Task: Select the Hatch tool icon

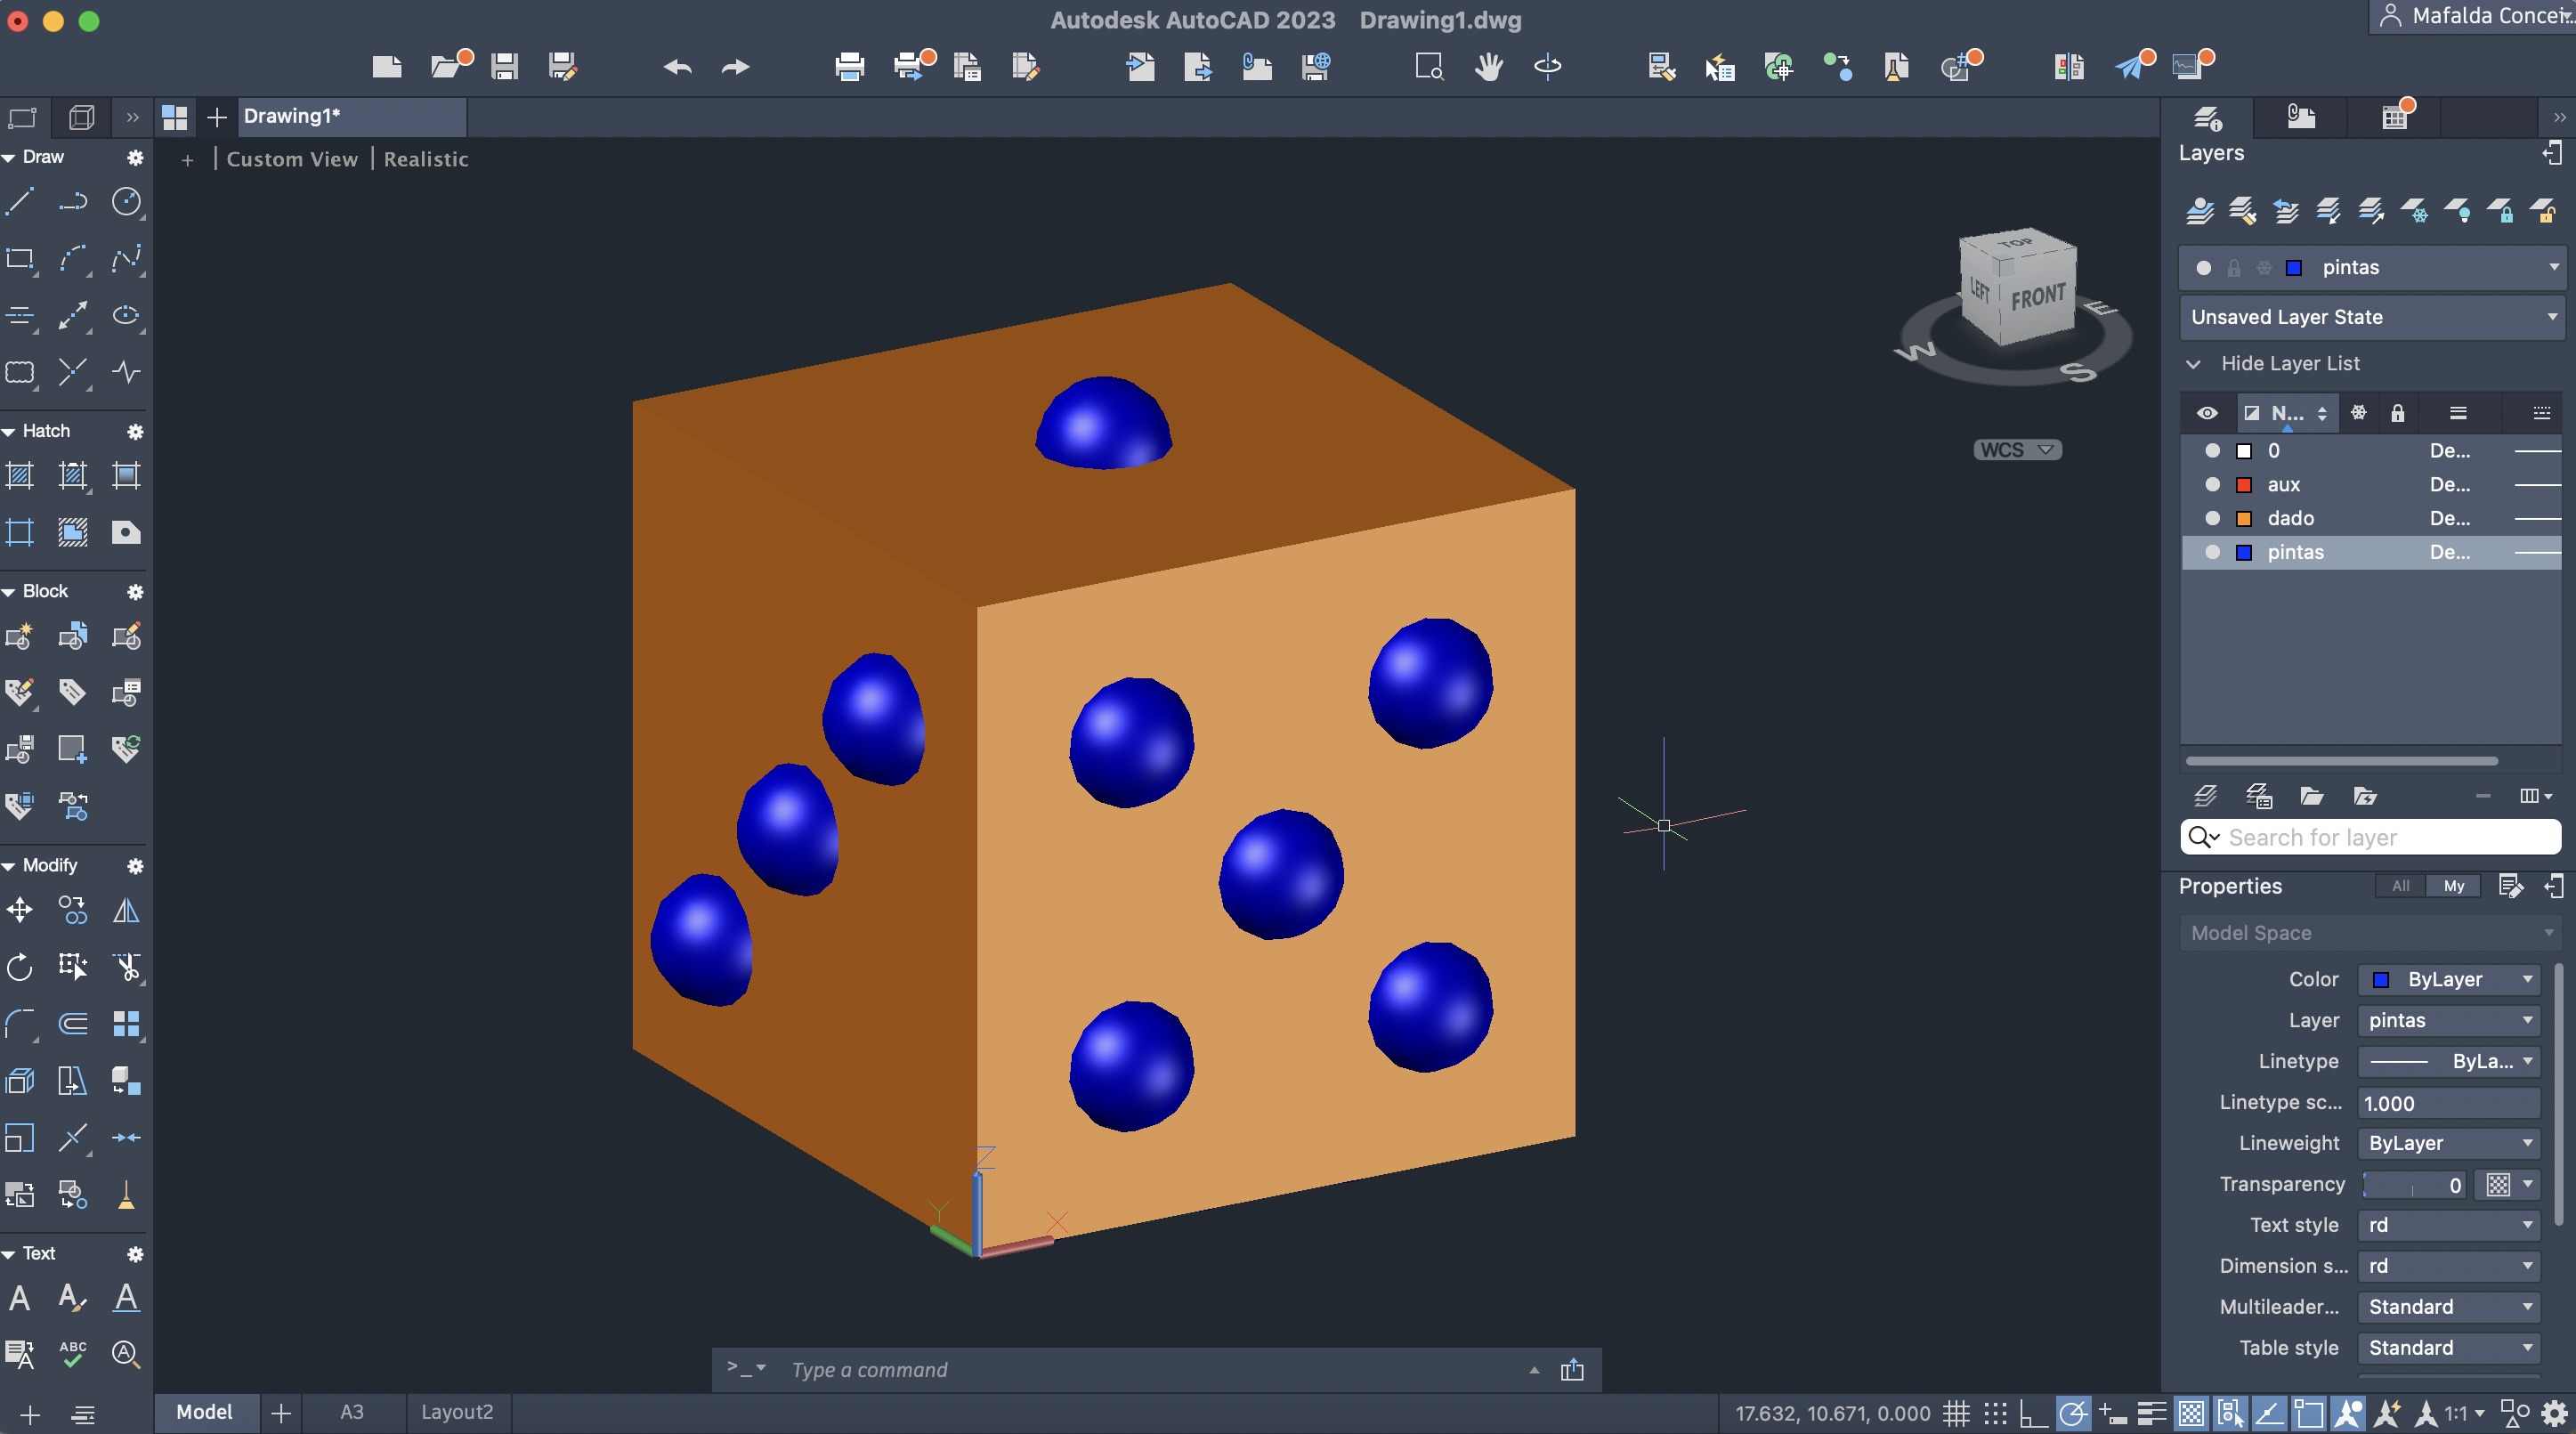Action: [20, 475]
